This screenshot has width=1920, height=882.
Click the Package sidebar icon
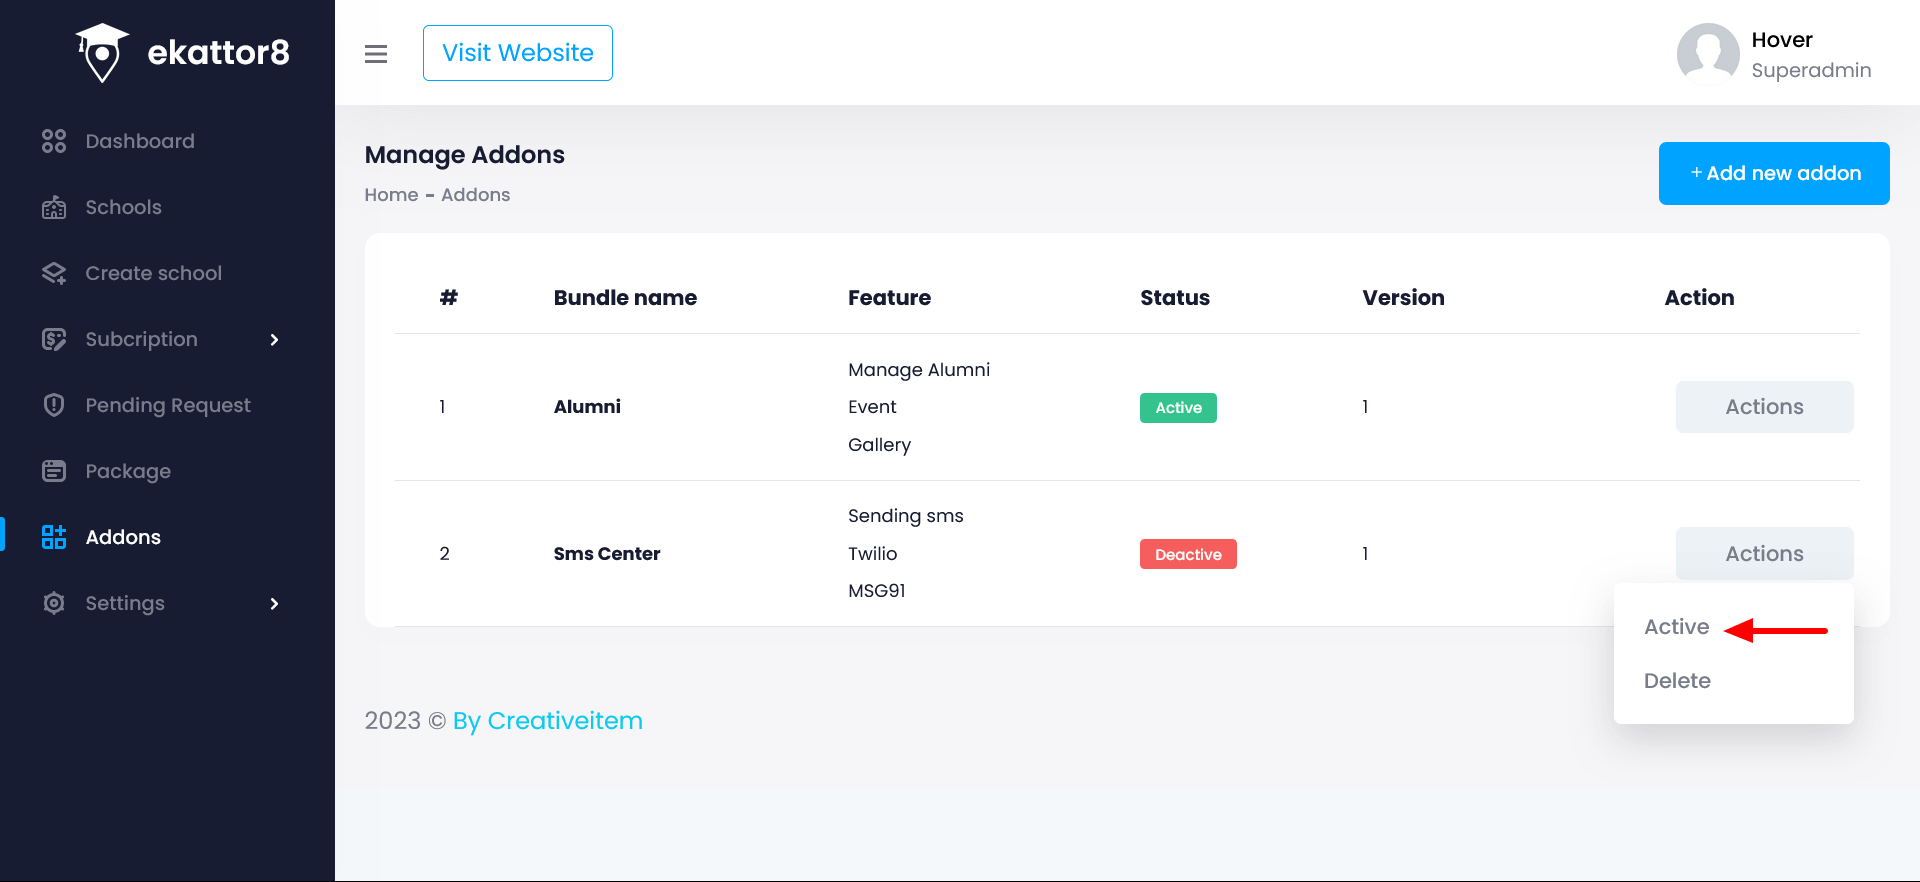pyautogui.click(x=54, y=471)
